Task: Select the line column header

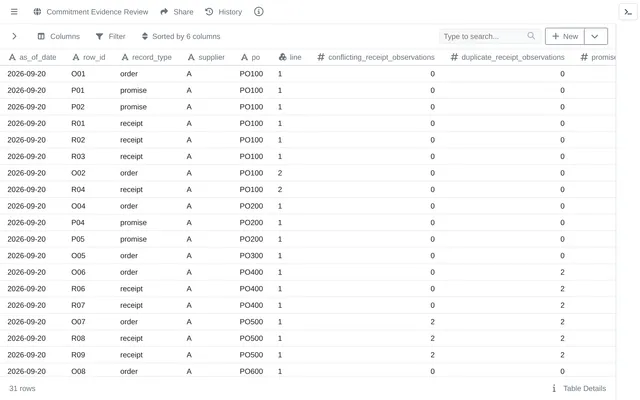Action: click(290, 57)
